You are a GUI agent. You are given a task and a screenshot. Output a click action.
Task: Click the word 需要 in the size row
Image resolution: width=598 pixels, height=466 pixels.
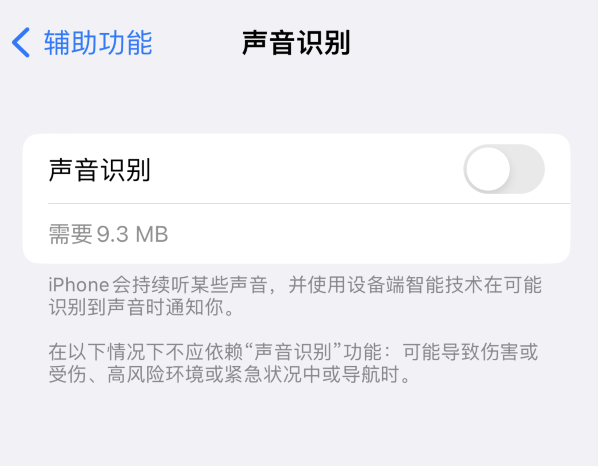(71, 234)
